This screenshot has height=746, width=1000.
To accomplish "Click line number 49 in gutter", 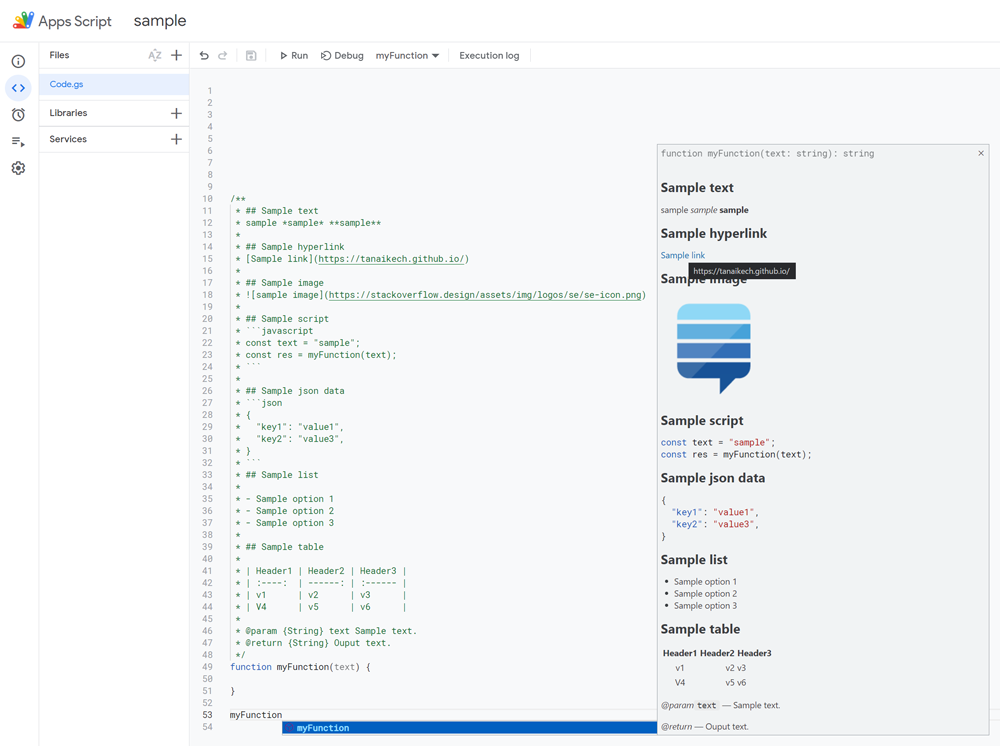I will 207,667.
